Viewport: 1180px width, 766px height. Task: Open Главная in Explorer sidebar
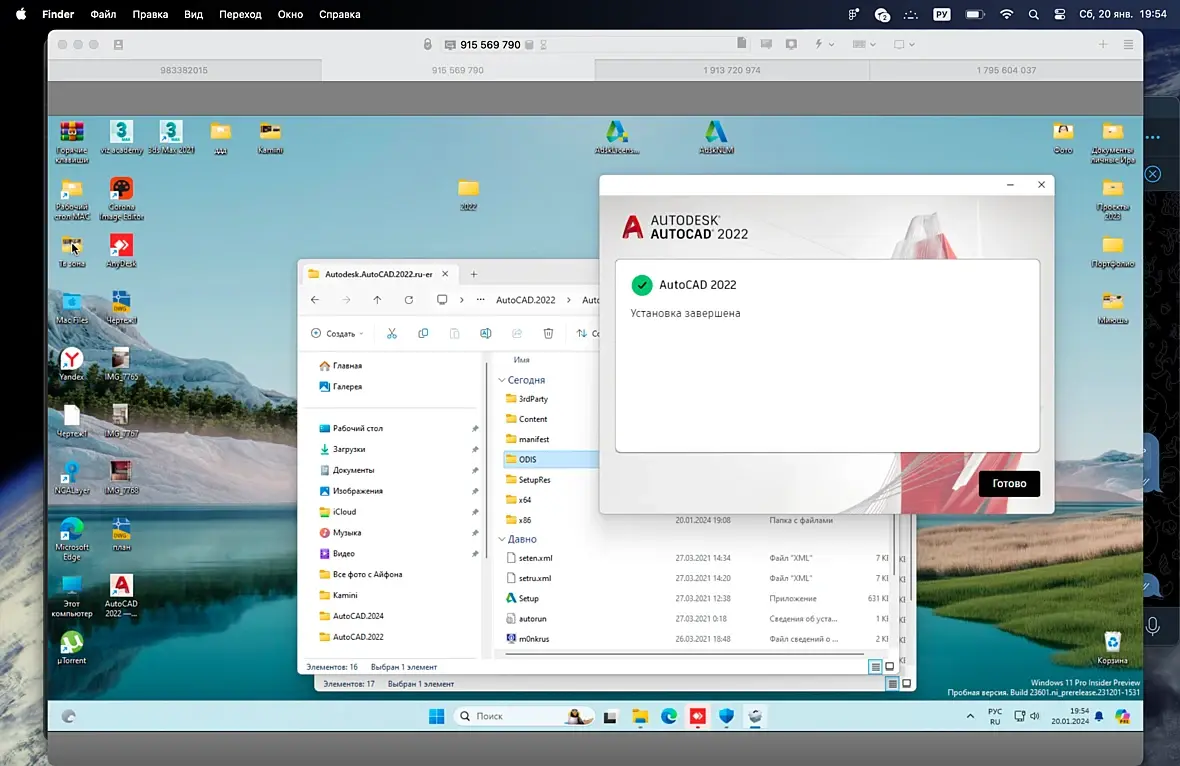click(340, 366)
